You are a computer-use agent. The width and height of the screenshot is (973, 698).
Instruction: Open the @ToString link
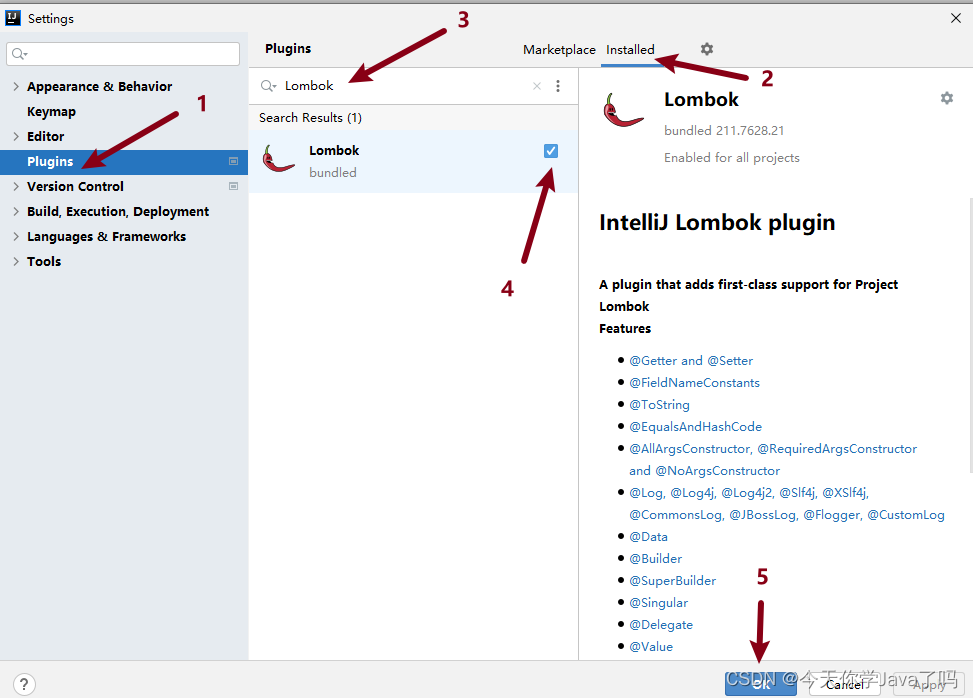click(659, 405)
